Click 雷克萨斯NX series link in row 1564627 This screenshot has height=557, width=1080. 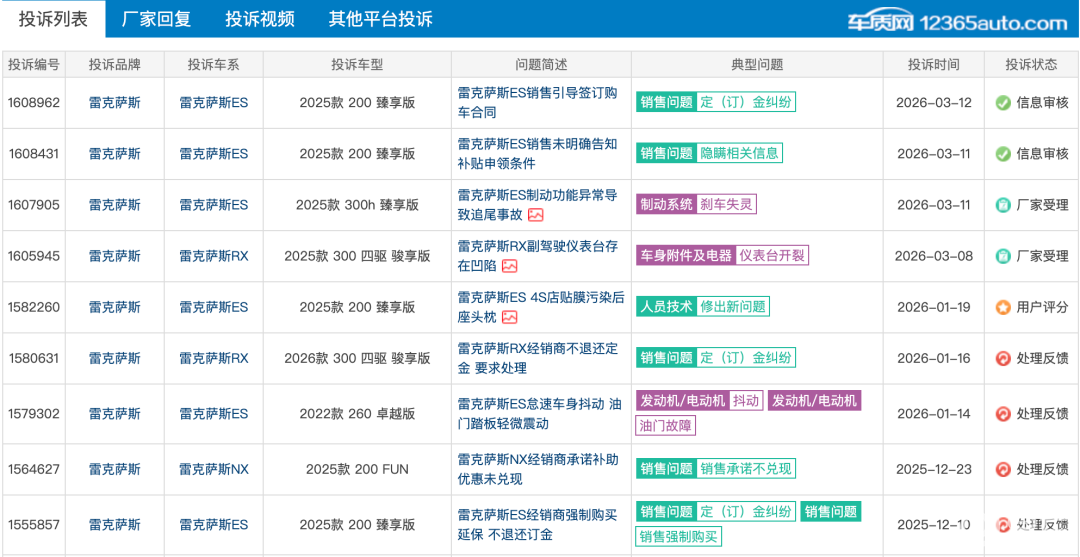tap(214, 469)
